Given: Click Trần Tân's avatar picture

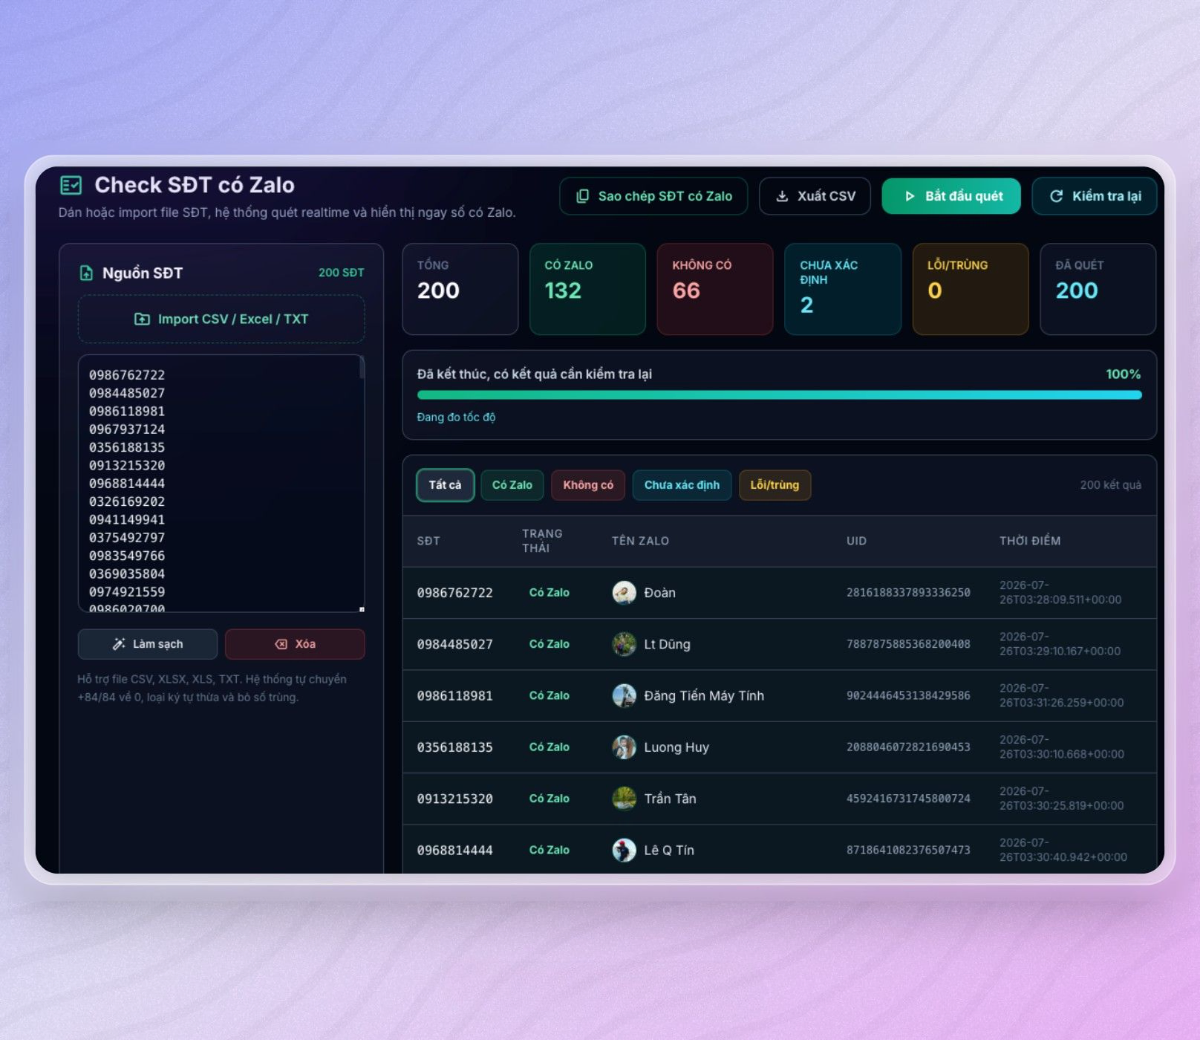Looking at the screenshot, I should click(624, 798).
